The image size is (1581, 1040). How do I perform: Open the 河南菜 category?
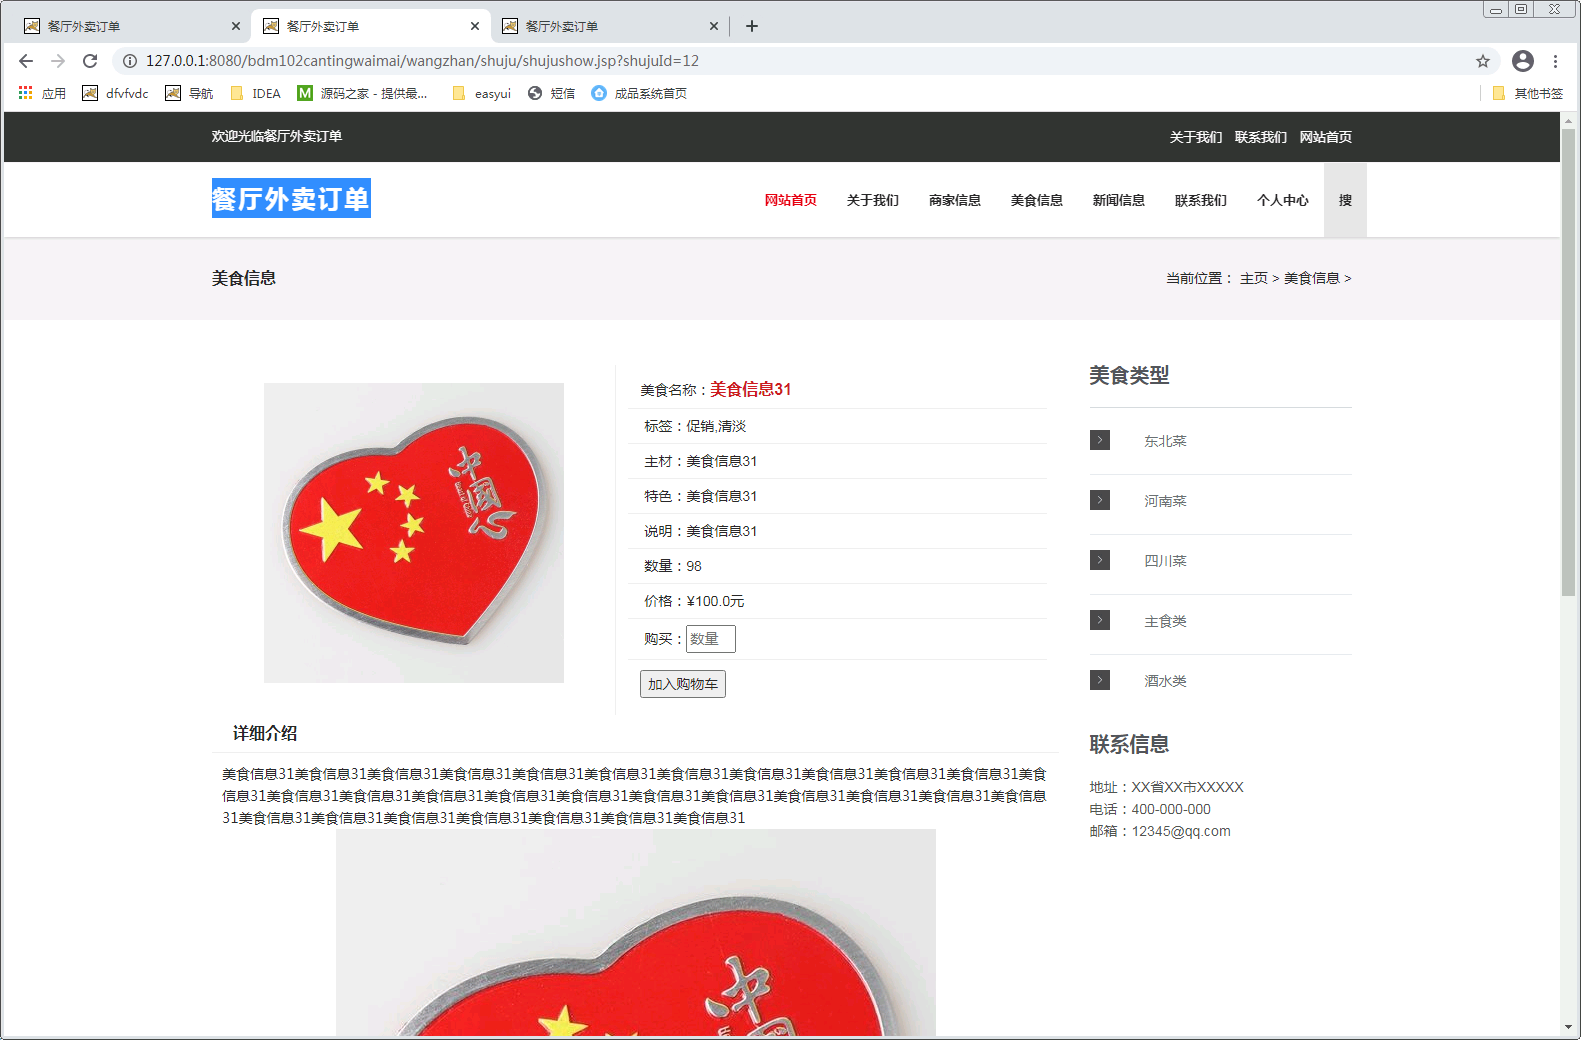click(1165, 501)
